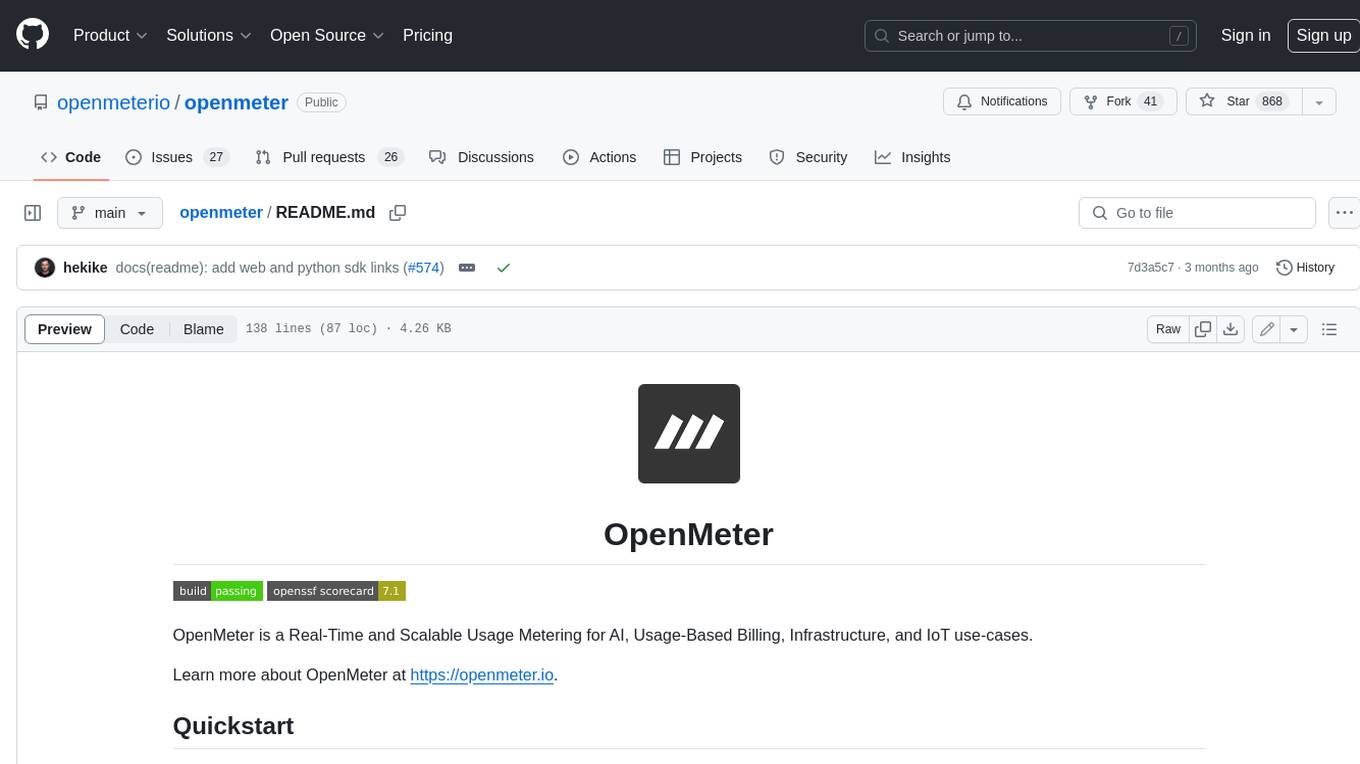Open the build passing badge
Image resolution: width=1360 pixels, height=764 pixels.
(218, 591)
